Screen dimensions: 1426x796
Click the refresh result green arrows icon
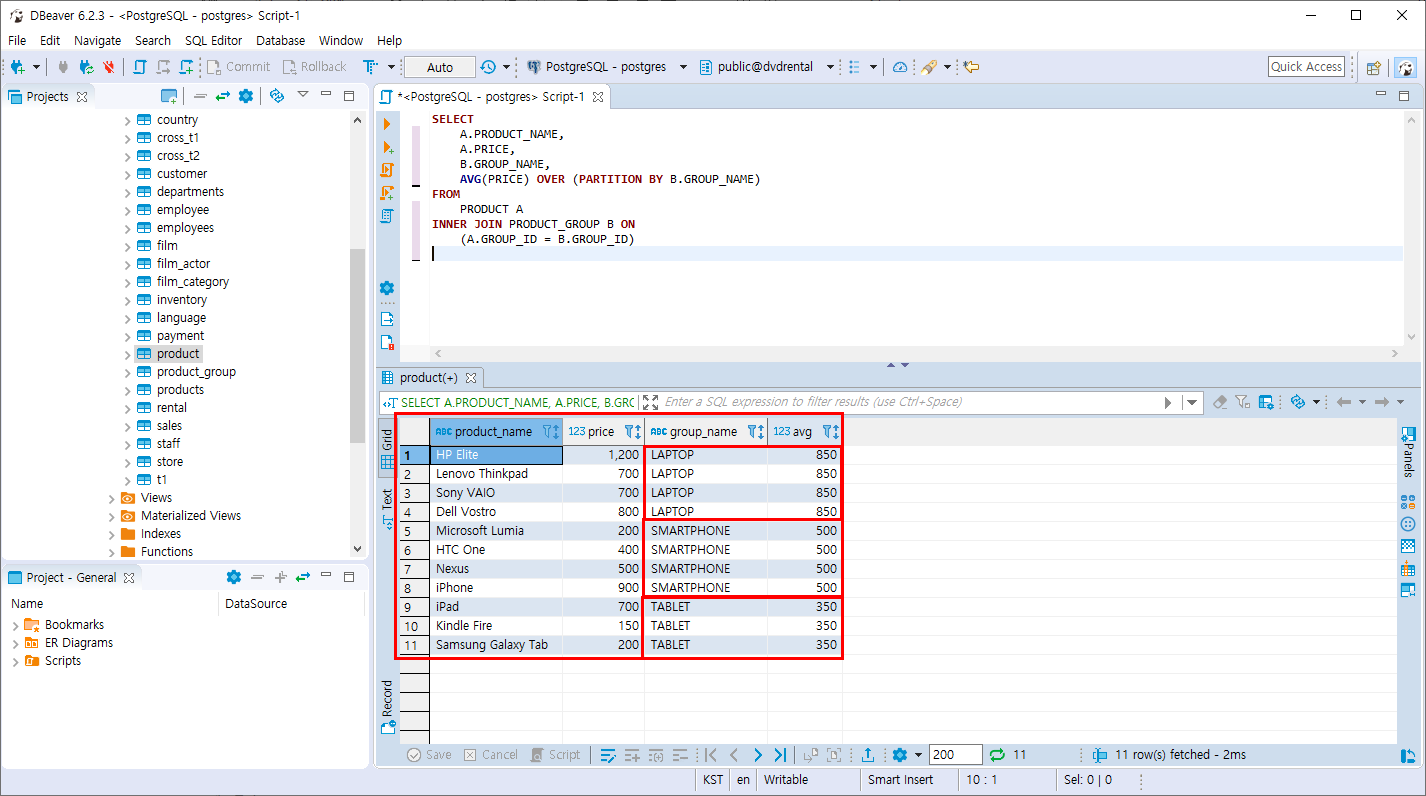click(997, 755)
